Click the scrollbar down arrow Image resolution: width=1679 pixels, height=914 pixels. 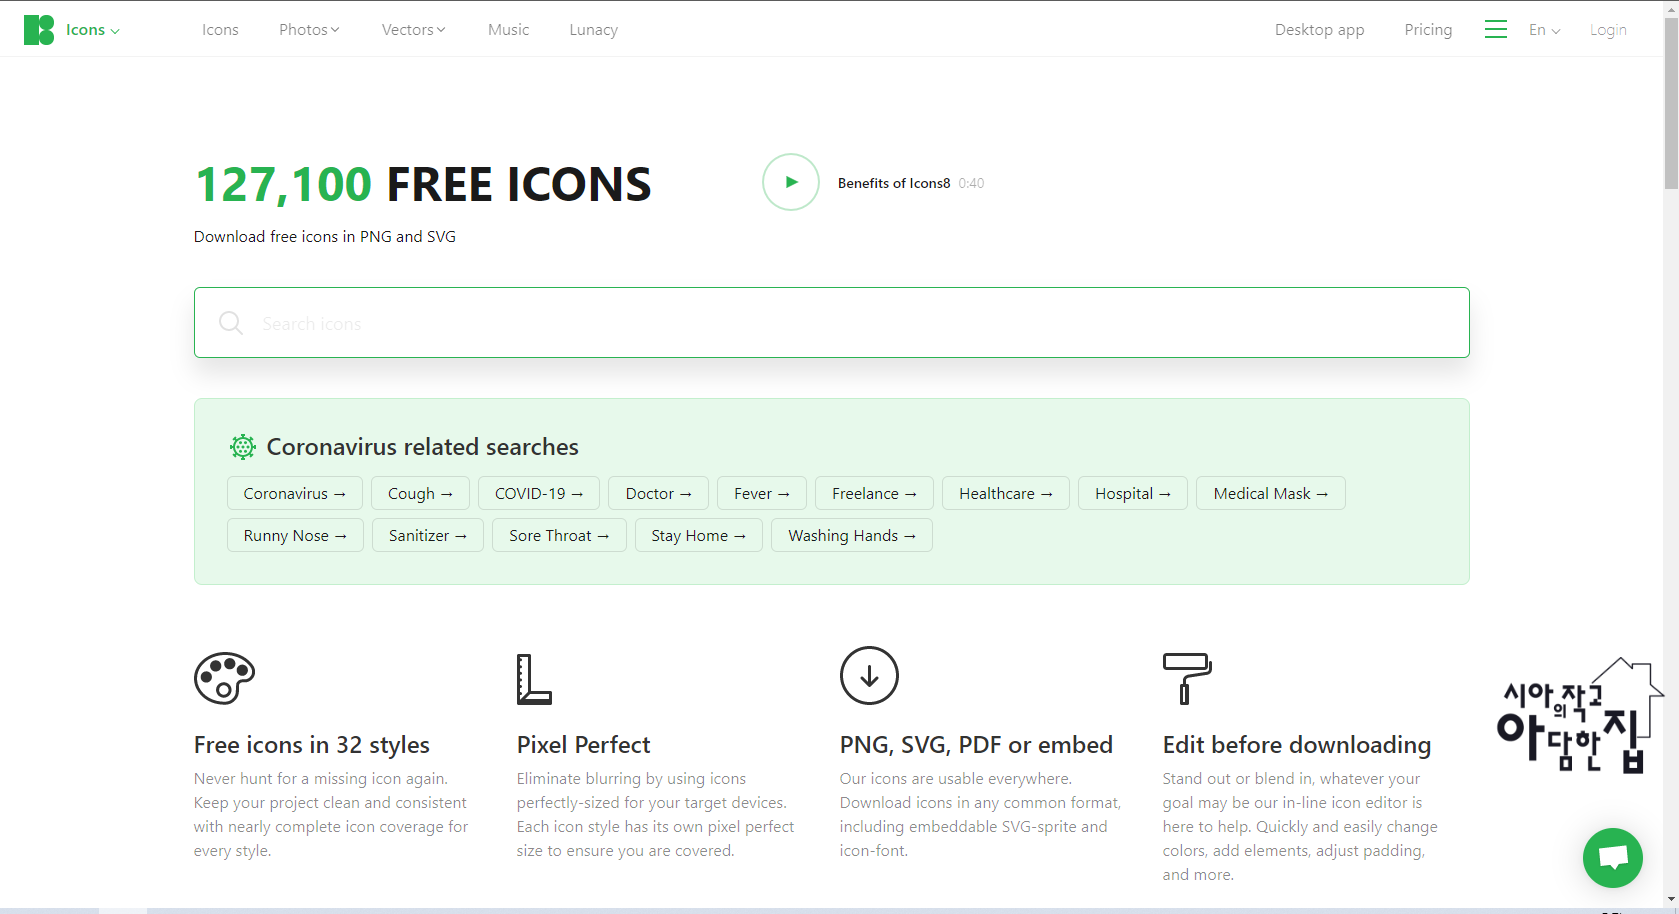pyautogui.click(x=1671, y=900)
